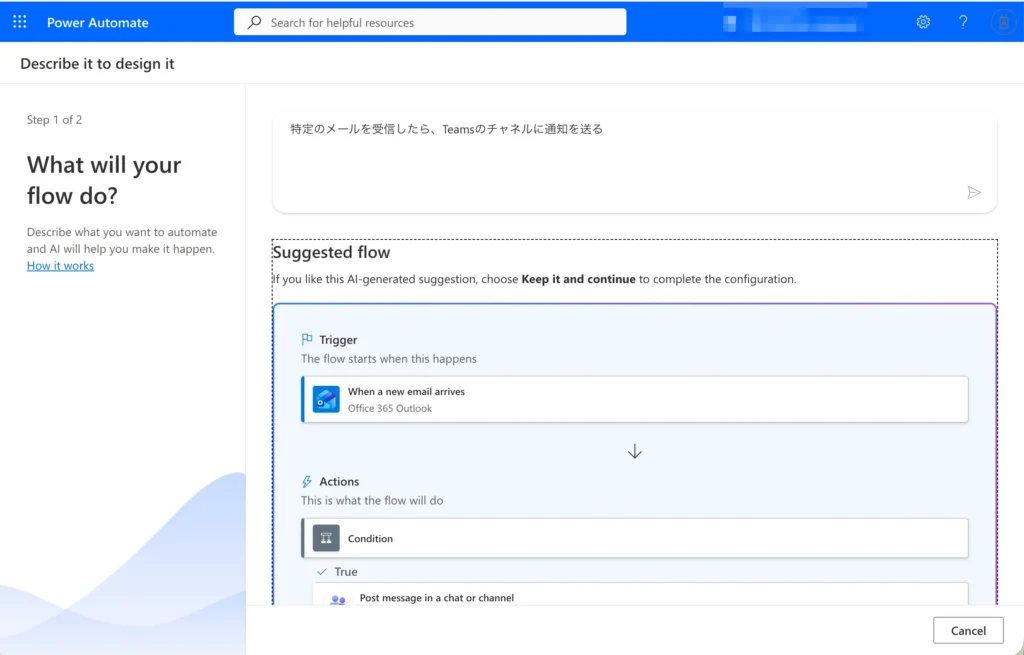Click into the flow description text area
The image size is (1024, 655).
click(634, 162)
